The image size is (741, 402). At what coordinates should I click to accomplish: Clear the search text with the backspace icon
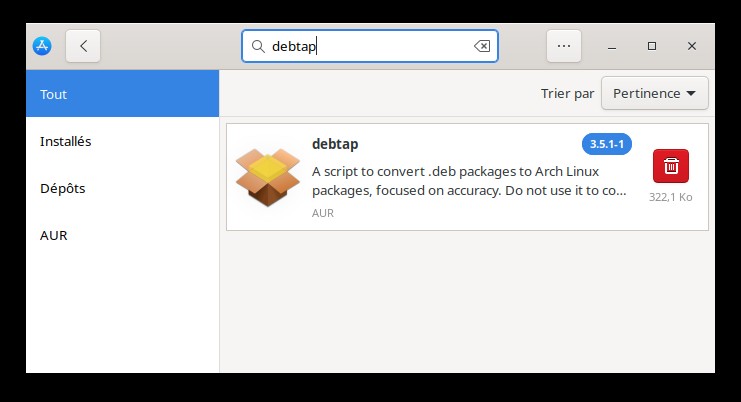pyautogui.click(x=482, y=46)
